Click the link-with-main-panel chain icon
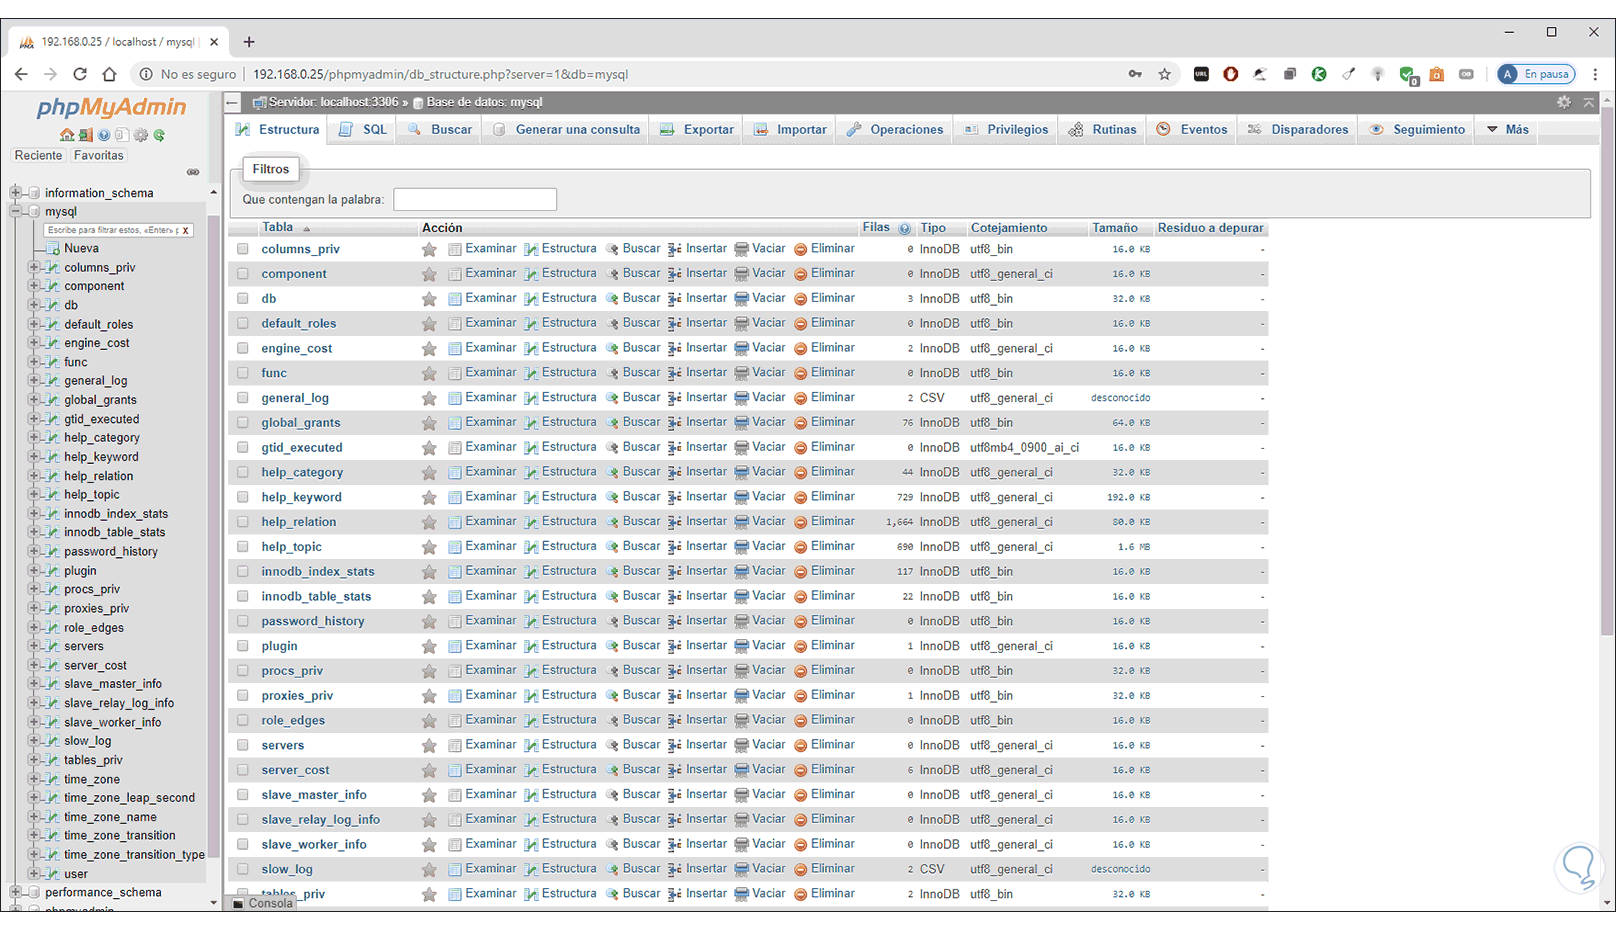Screen dimensions: 1616x931 [193, 172]
